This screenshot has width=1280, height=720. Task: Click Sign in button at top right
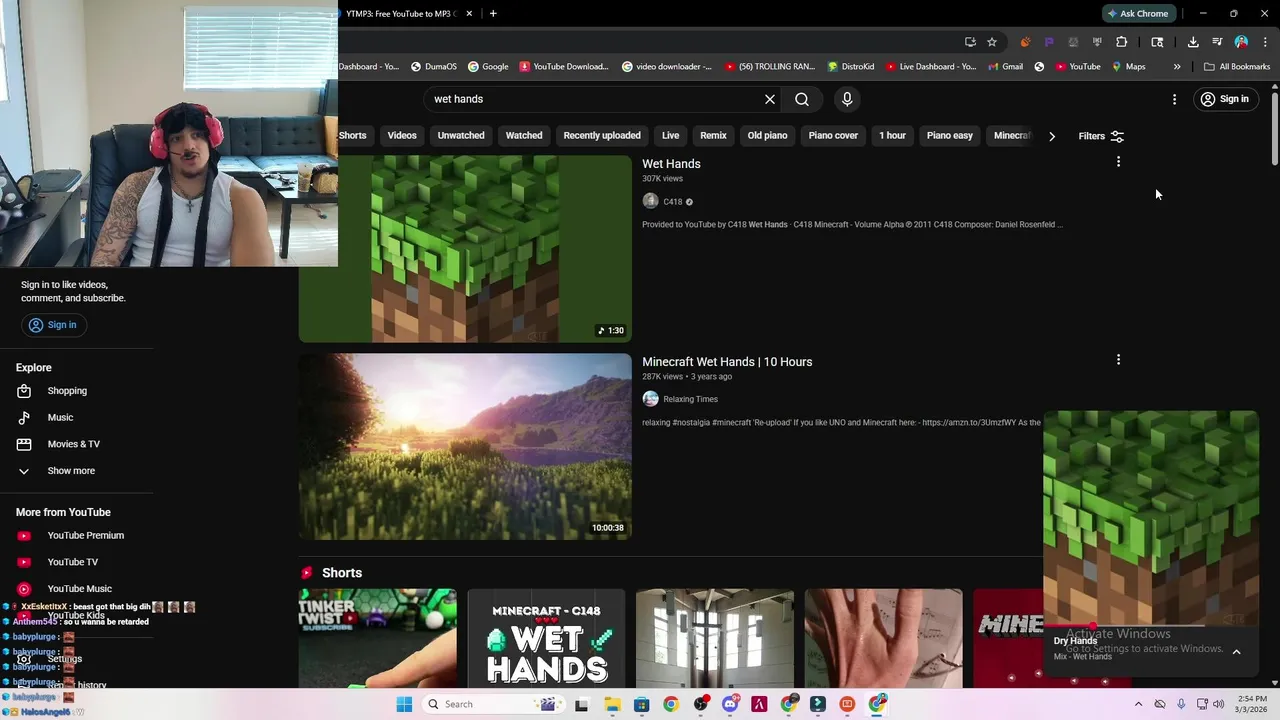[1225, 99]
